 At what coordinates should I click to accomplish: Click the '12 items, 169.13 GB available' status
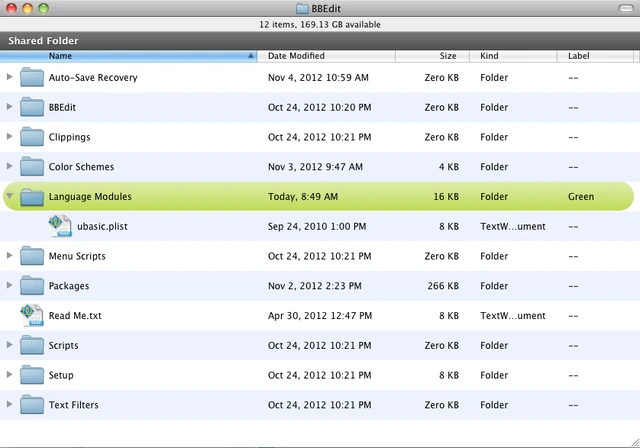click(320, 24)
